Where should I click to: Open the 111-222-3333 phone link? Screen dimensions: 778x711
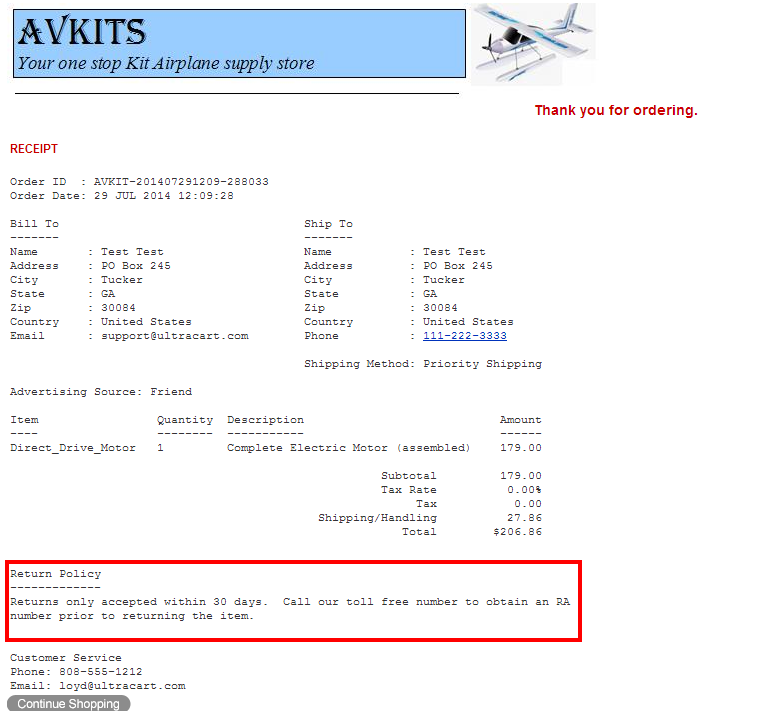464,336
